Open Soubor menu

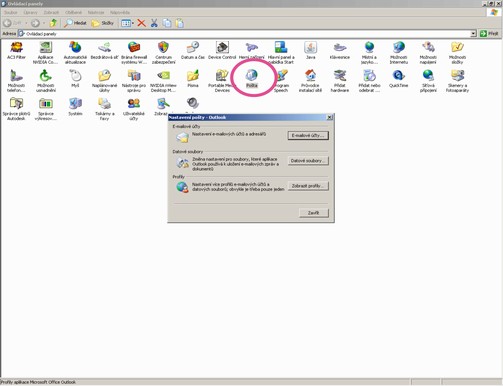tap(11, 12)
